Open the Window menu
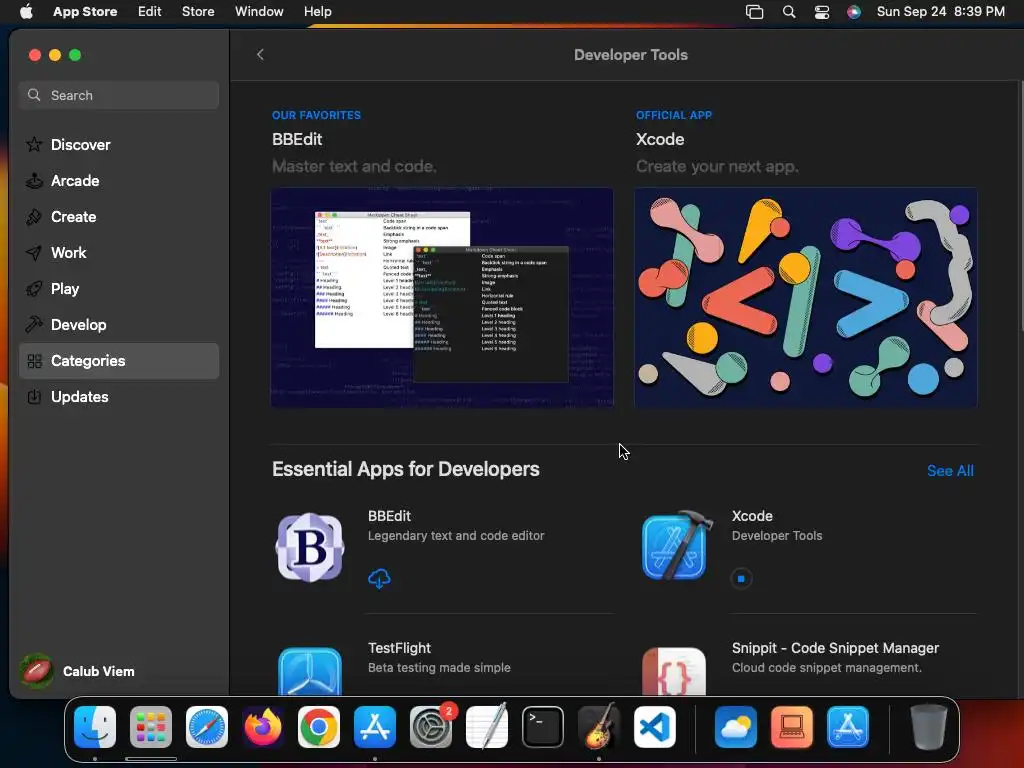This screenshot has height=768, width=1024. pos(259,12)
